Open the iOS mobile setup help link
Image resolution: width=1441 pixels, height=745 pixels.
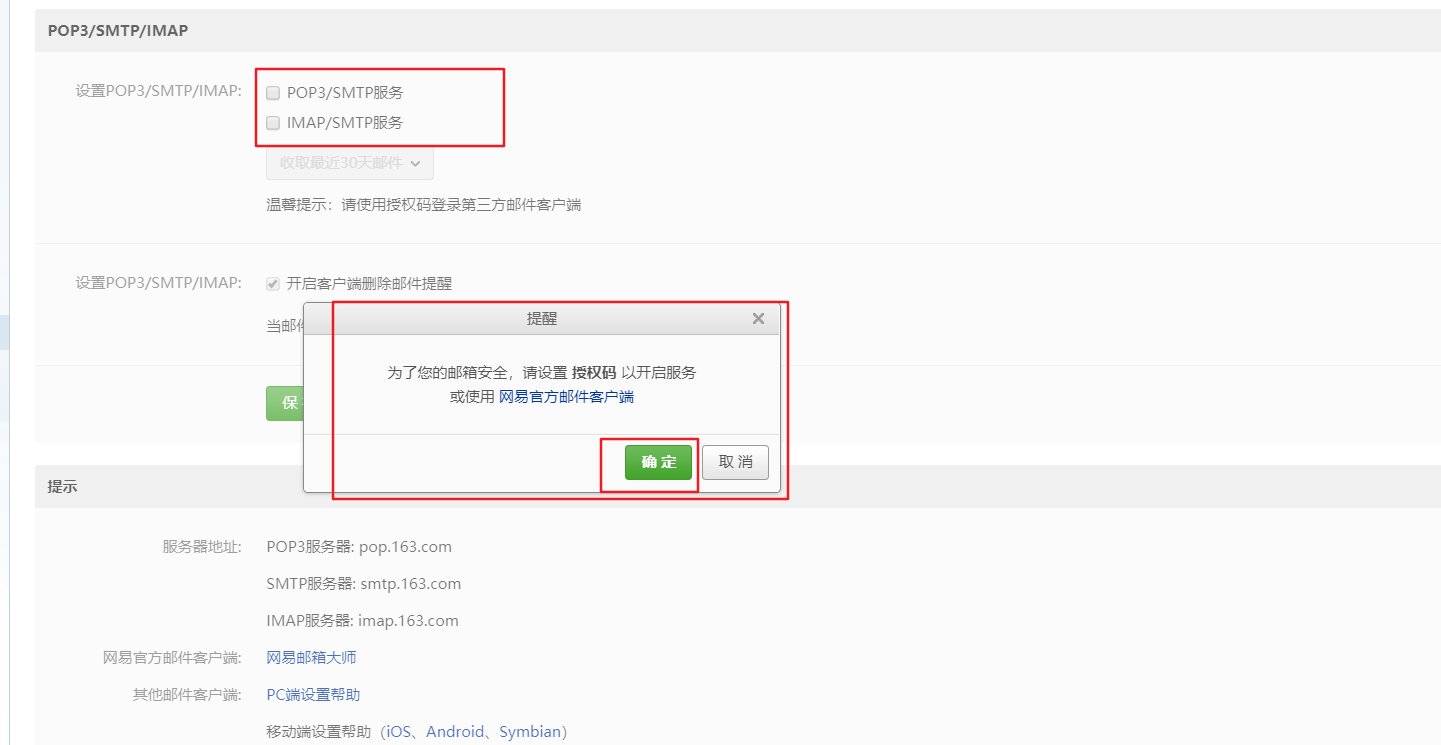[x=398, y=731]
